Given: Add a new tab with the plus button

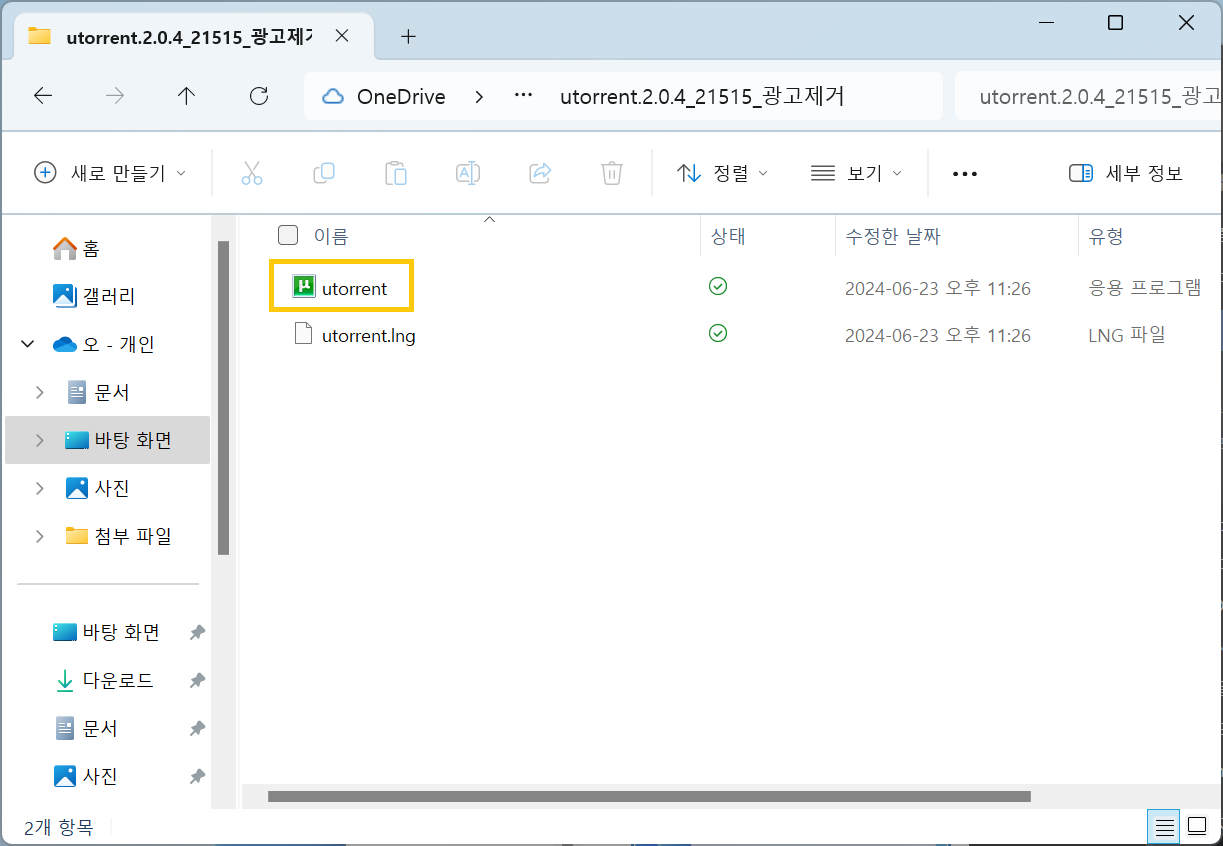Looking at the screenshot, I should (407, 36).
